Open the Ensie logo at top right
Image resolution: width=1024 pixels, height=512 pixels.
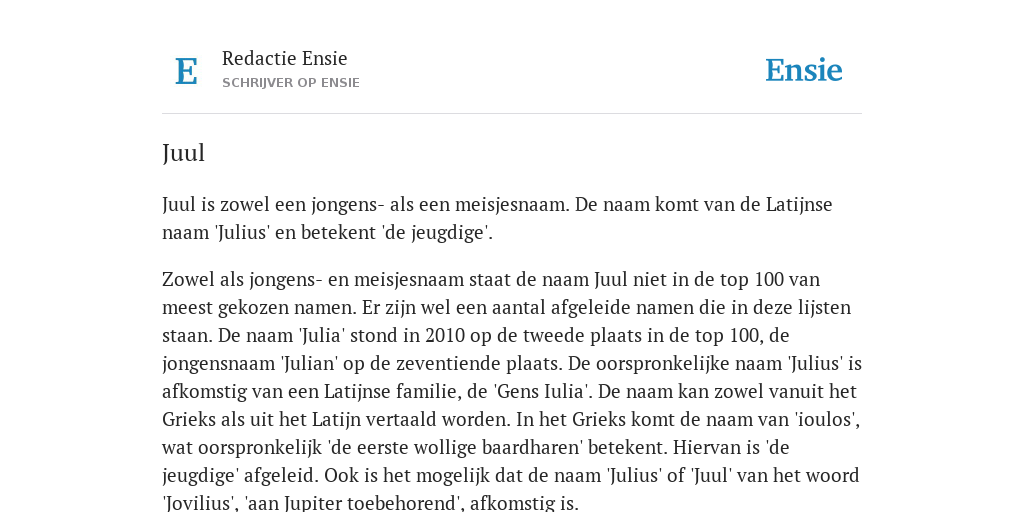[803, 70]
